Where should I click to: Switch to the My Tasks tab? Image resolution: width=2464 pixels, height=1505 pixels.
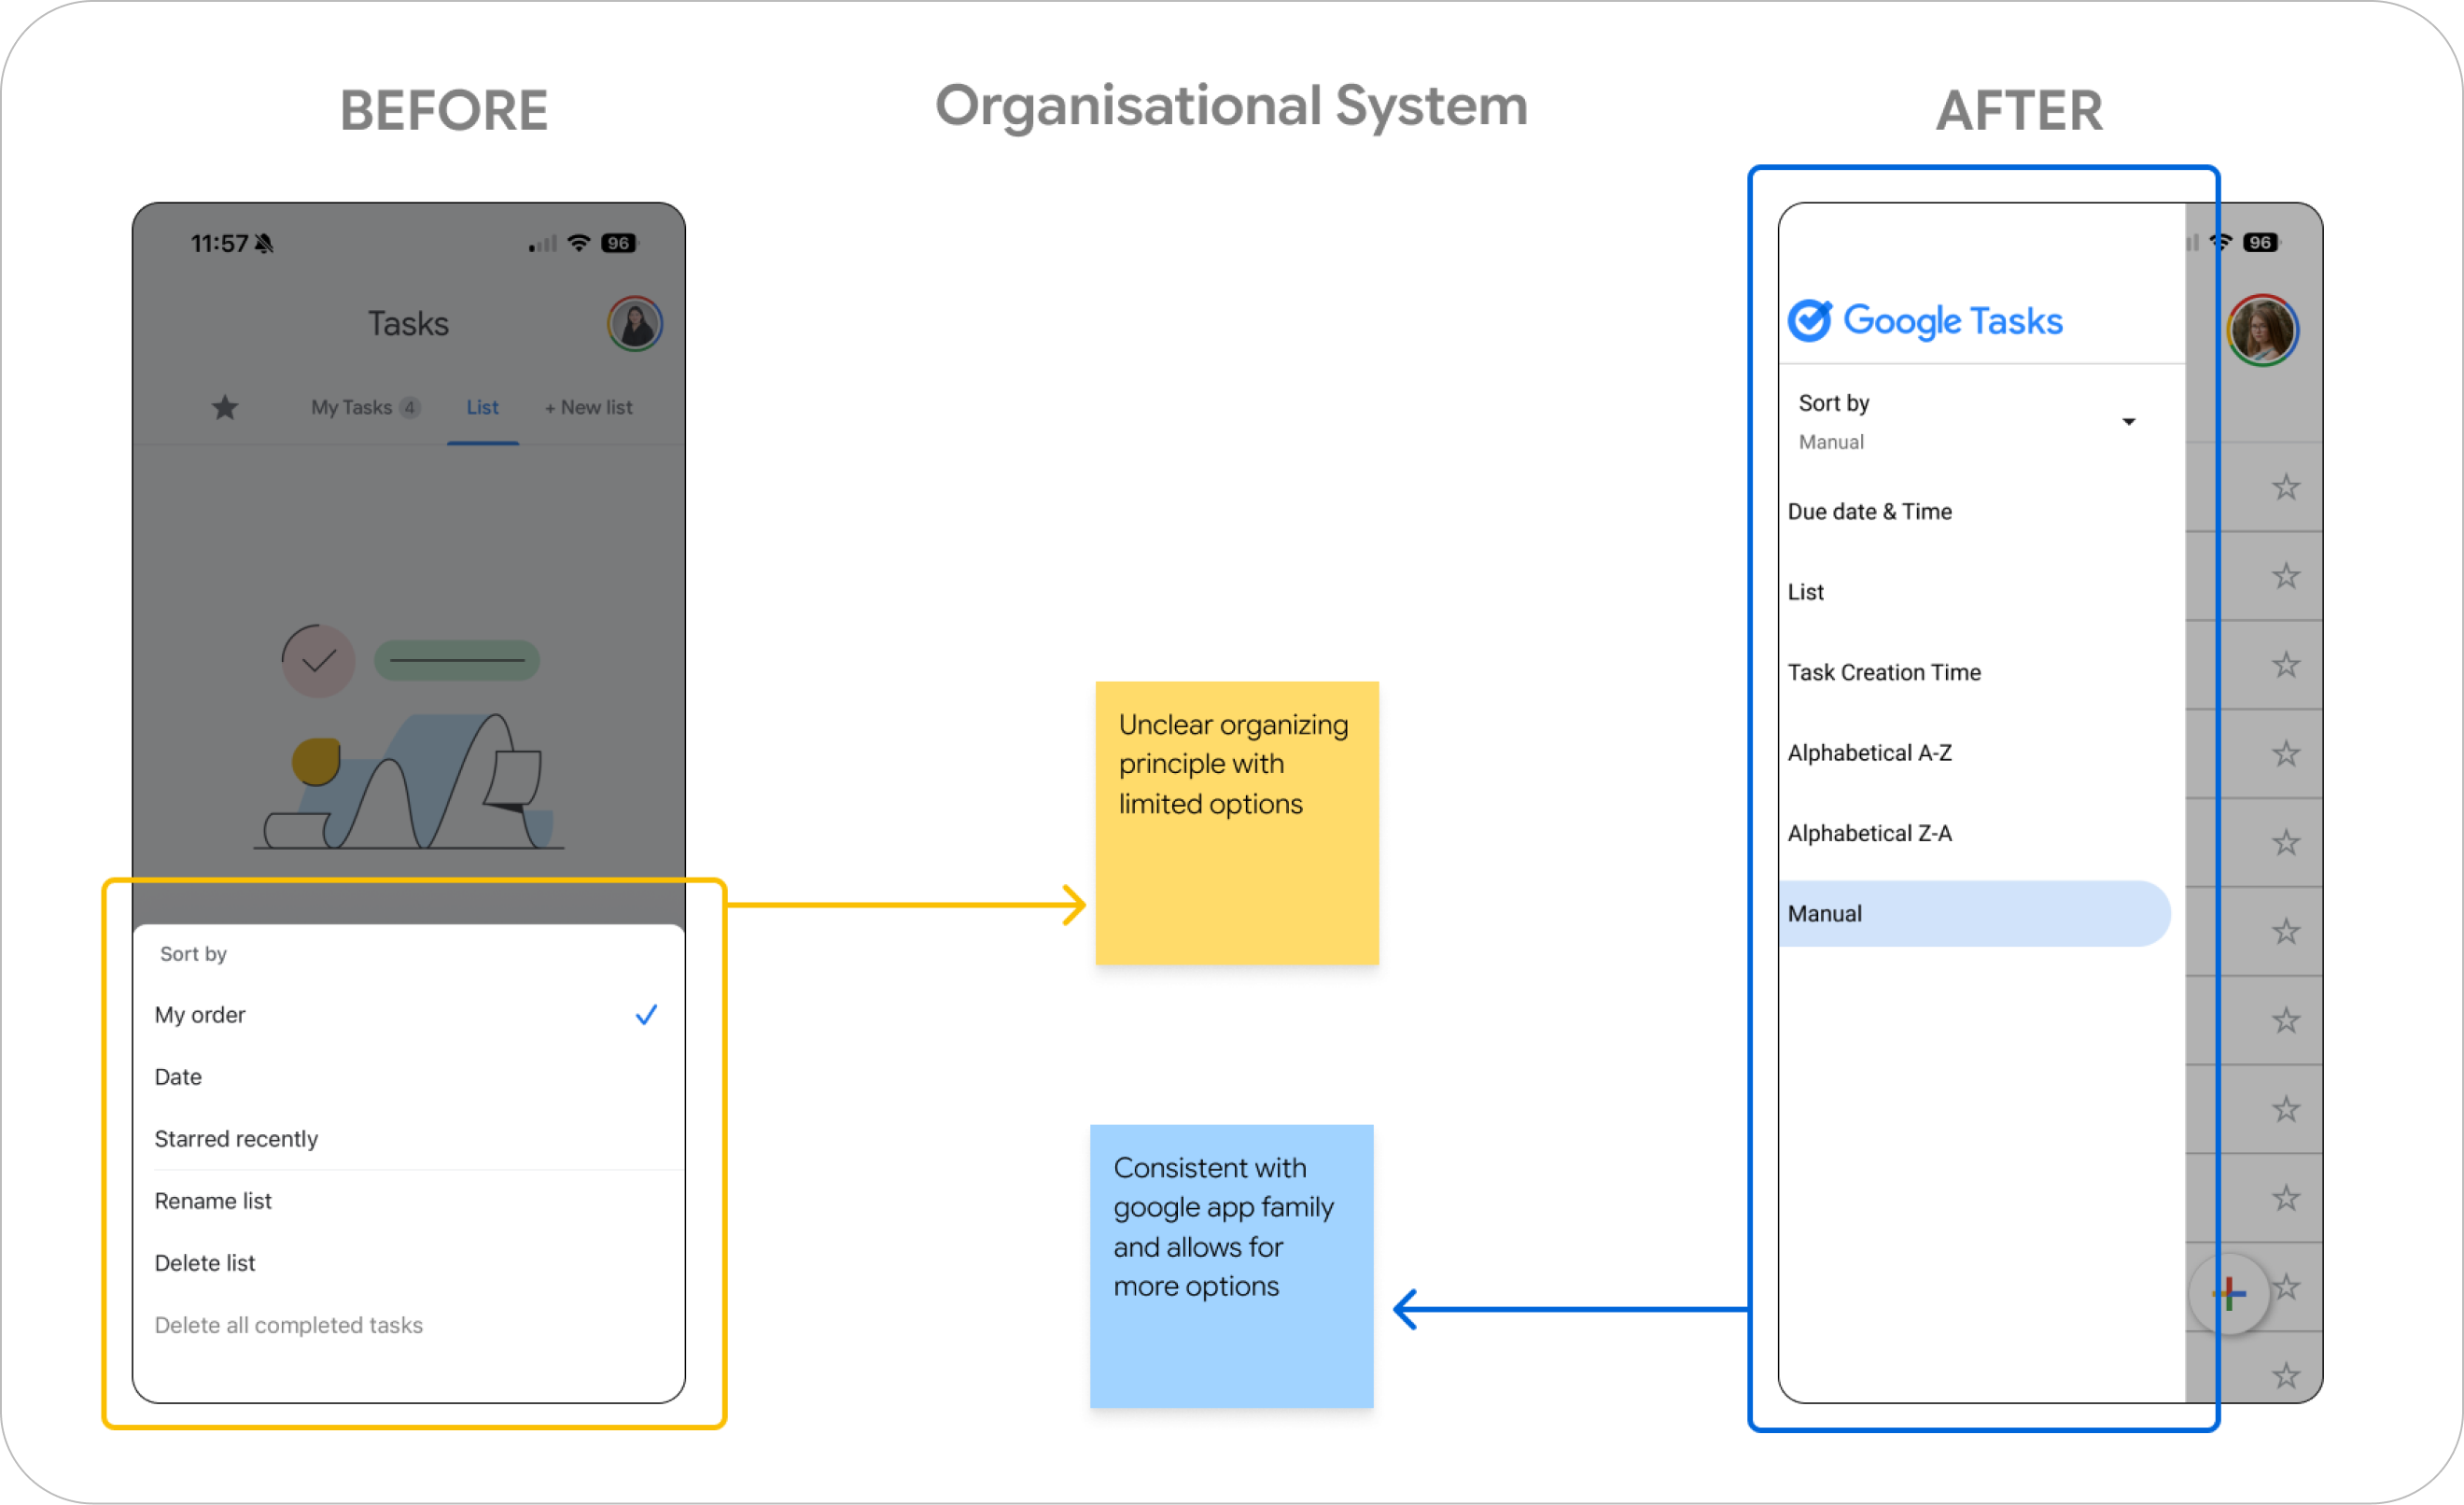tap(365, 407)
